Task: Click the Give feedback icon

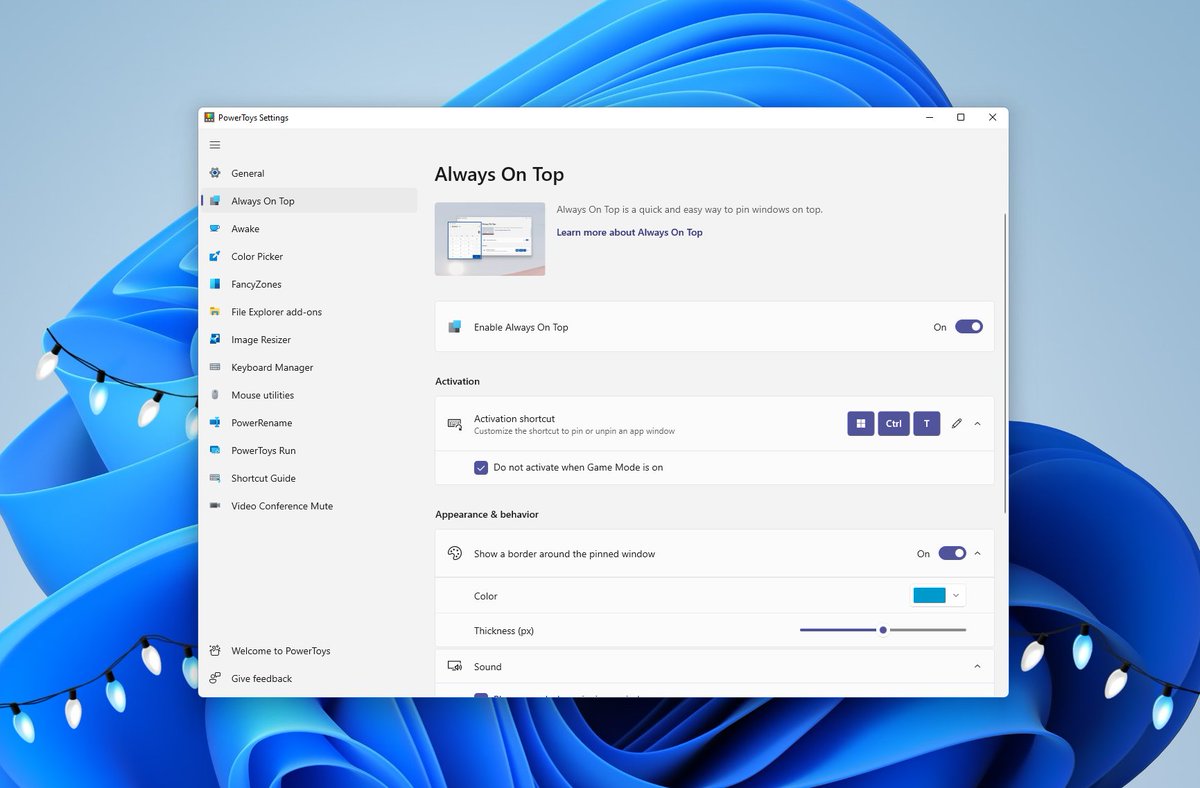Action: pos(215,679)
